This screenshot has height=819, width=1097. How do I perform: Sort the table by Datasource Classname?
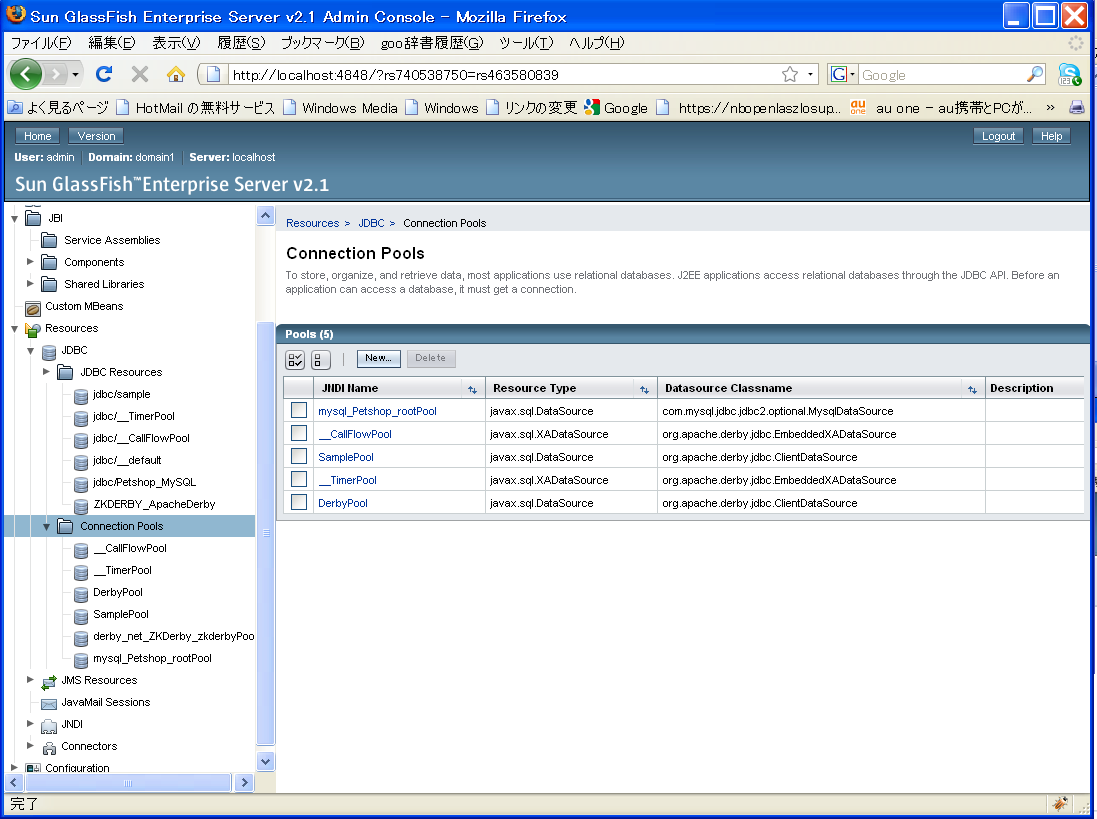(x=972, y=390)
